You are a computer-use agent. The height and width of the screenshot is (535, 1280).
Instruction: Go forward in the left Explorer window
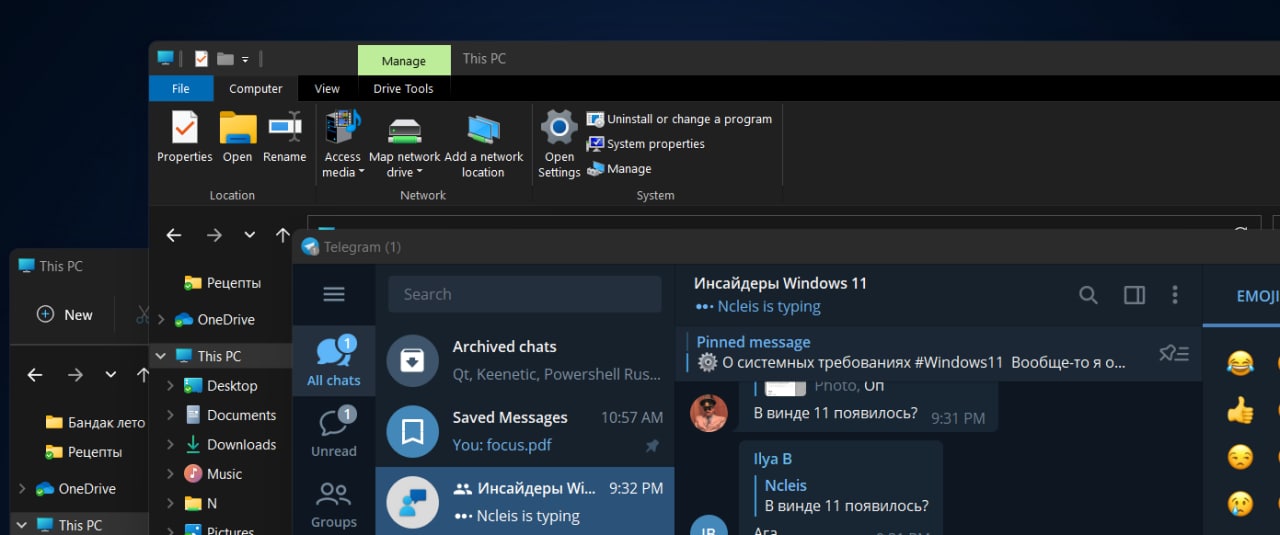75,375
